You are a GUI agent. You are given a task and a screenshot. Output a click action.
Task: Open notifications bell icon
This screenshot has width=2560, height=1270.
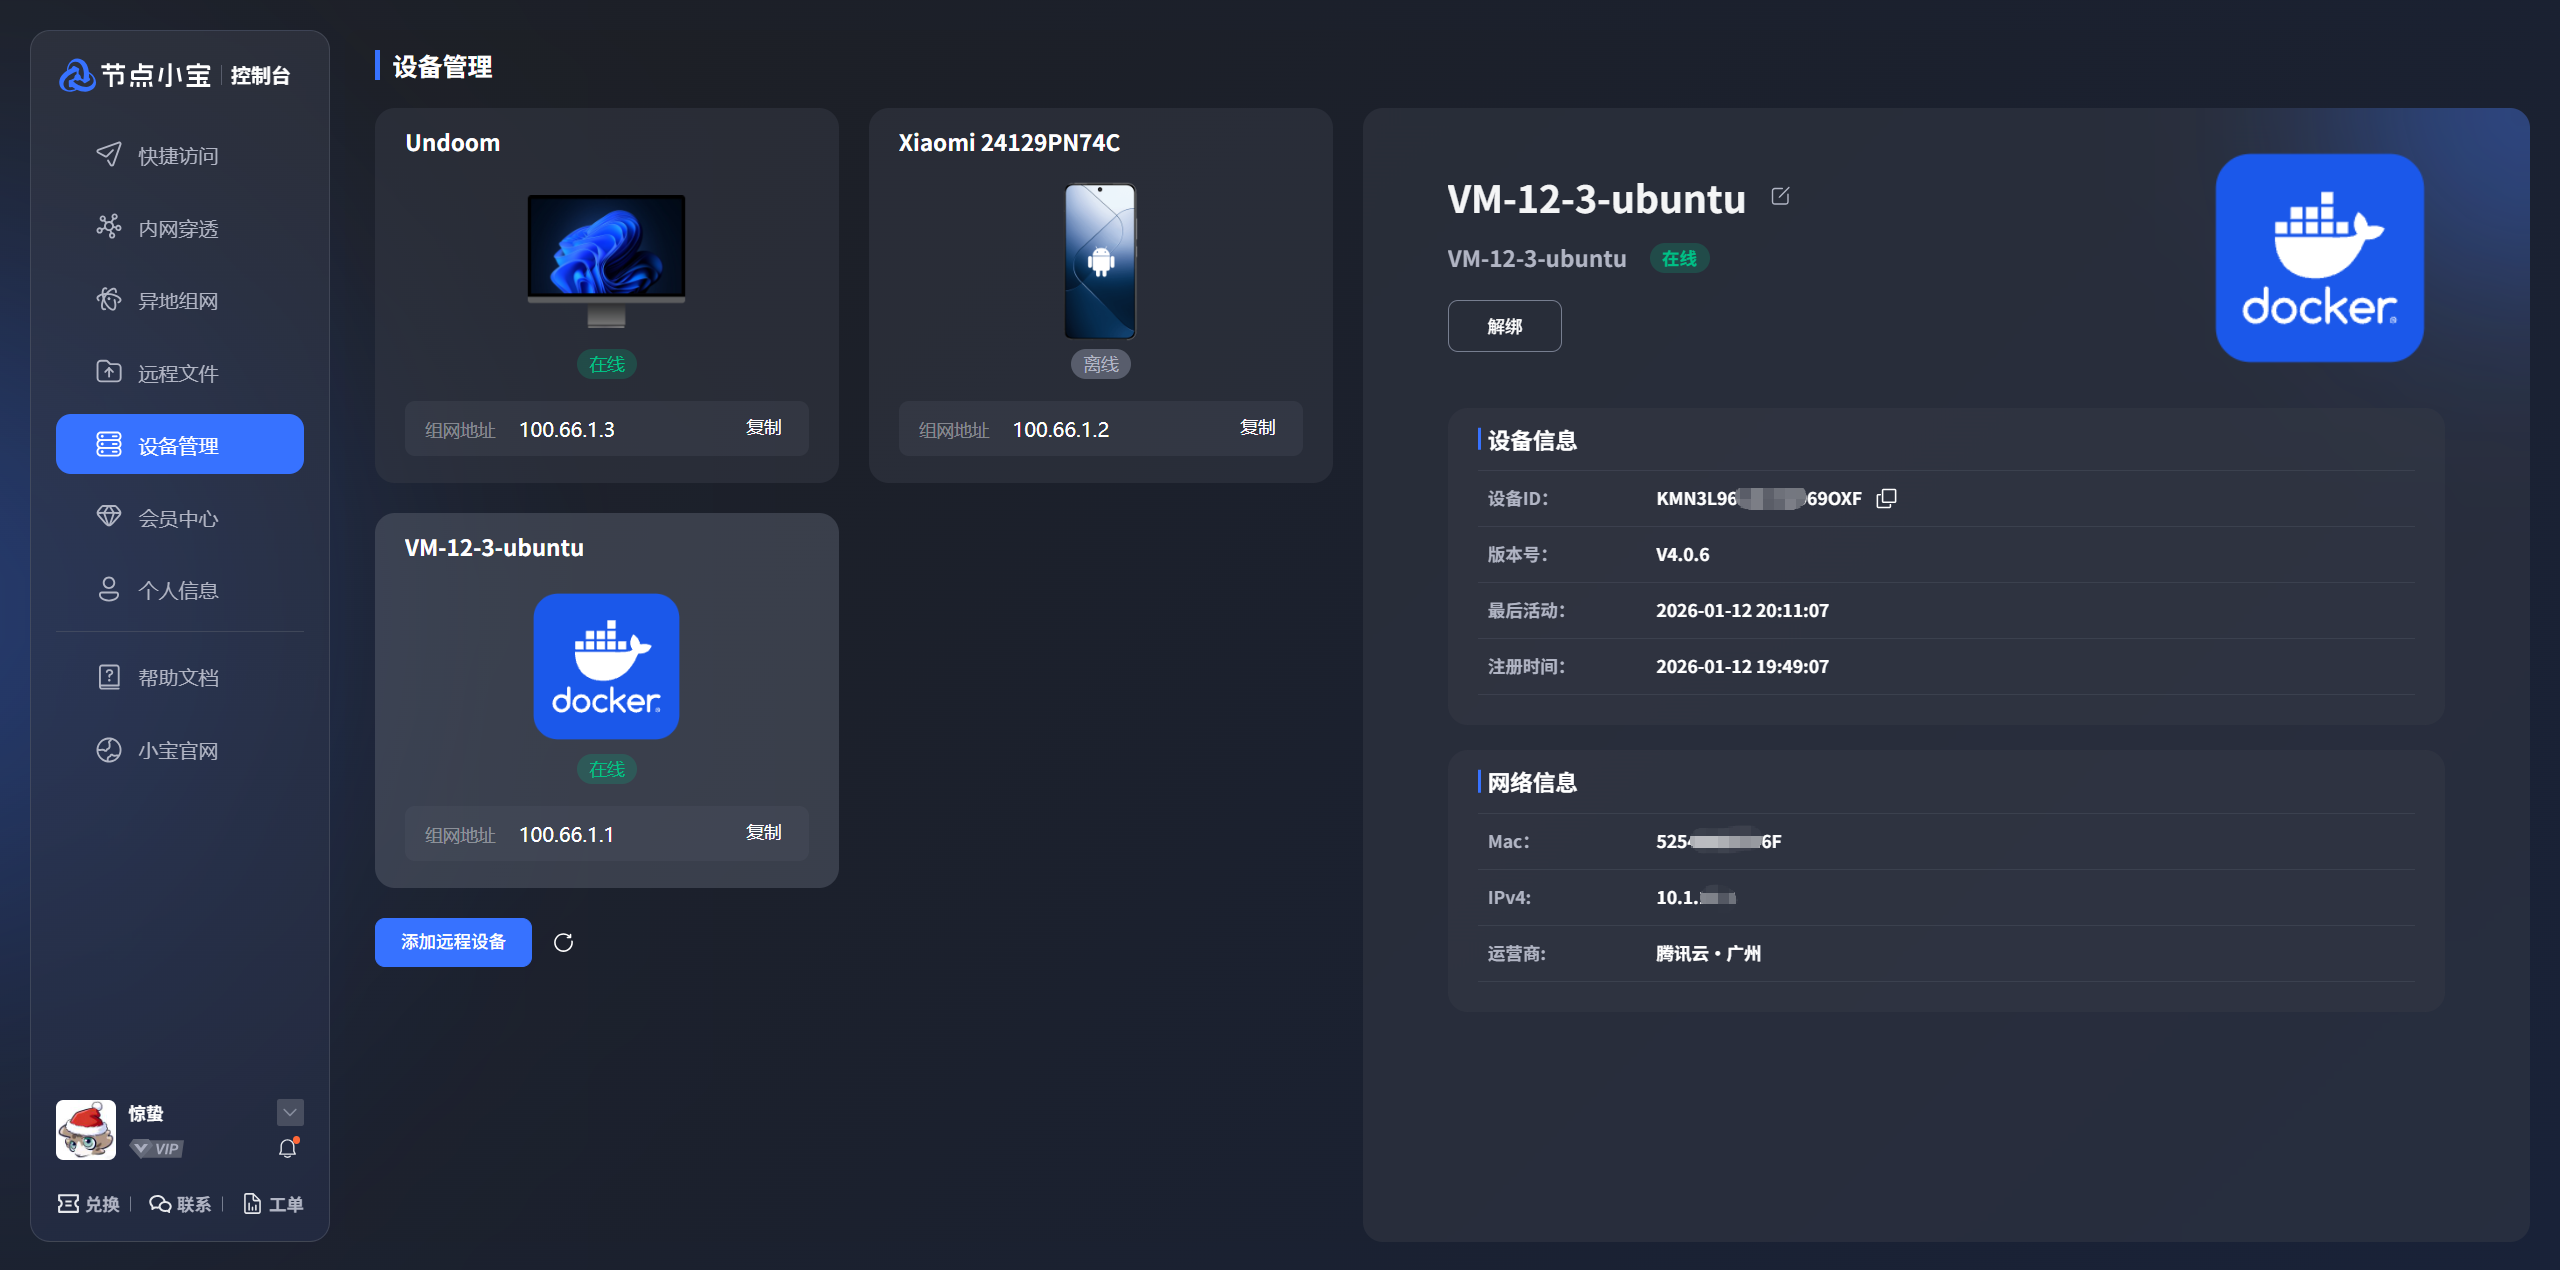pyautogui.click(x=288, y=1148)
